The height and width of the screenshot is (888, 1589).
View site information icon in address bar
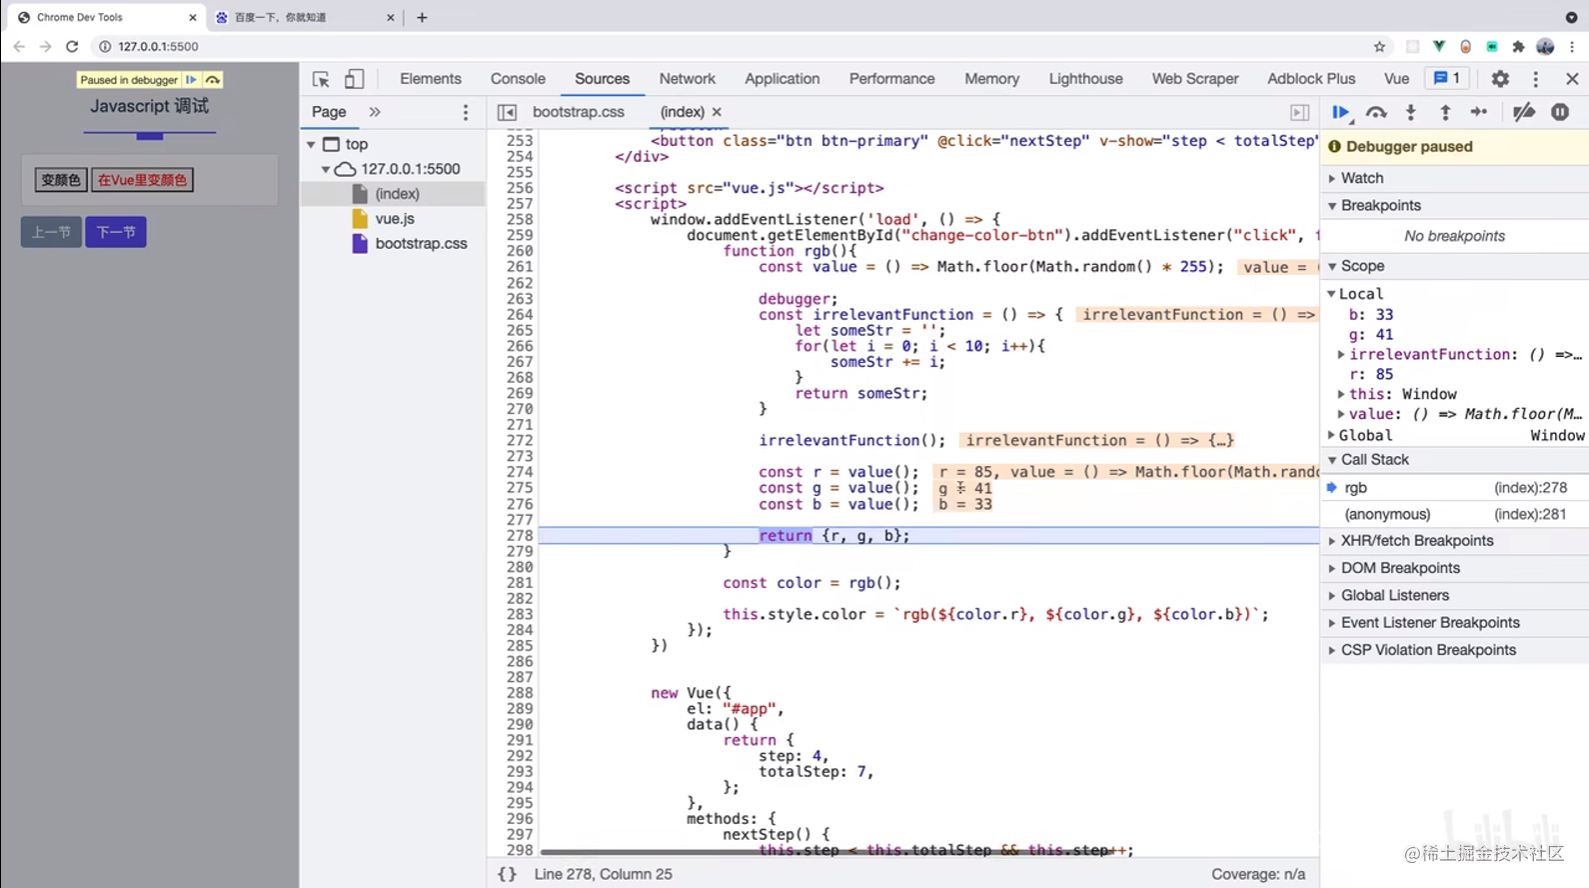pos(104,46)
